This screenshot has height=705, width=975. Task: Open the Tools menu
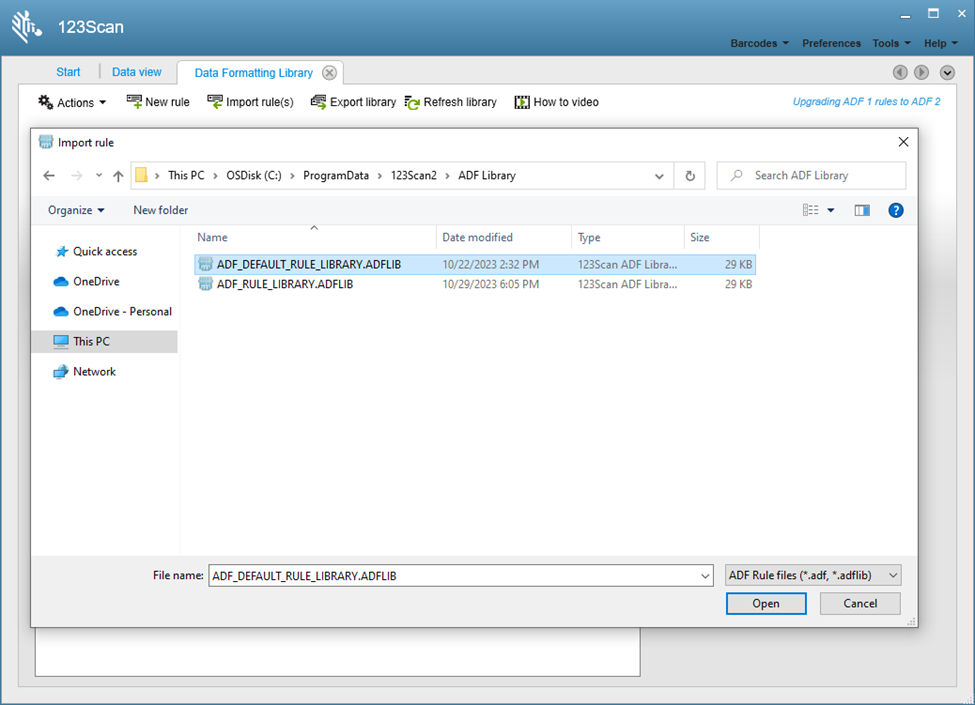point(890,43)
